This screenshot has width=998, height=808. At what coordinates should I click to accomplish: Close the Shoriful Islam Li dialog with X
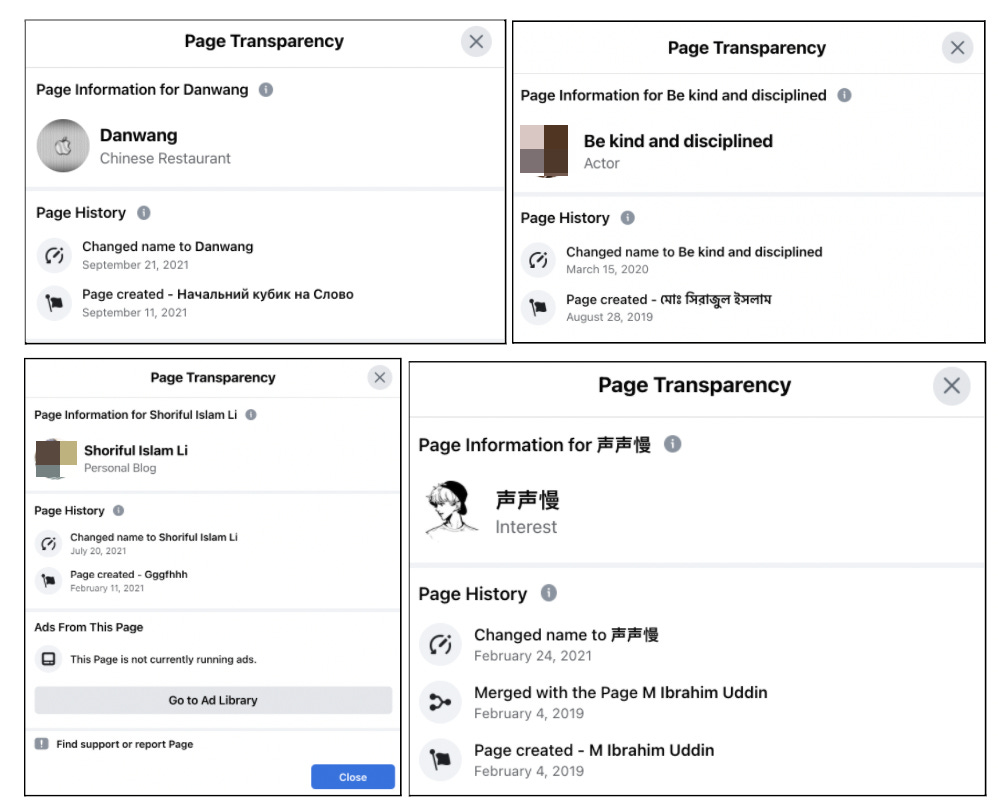coord(380,378)
